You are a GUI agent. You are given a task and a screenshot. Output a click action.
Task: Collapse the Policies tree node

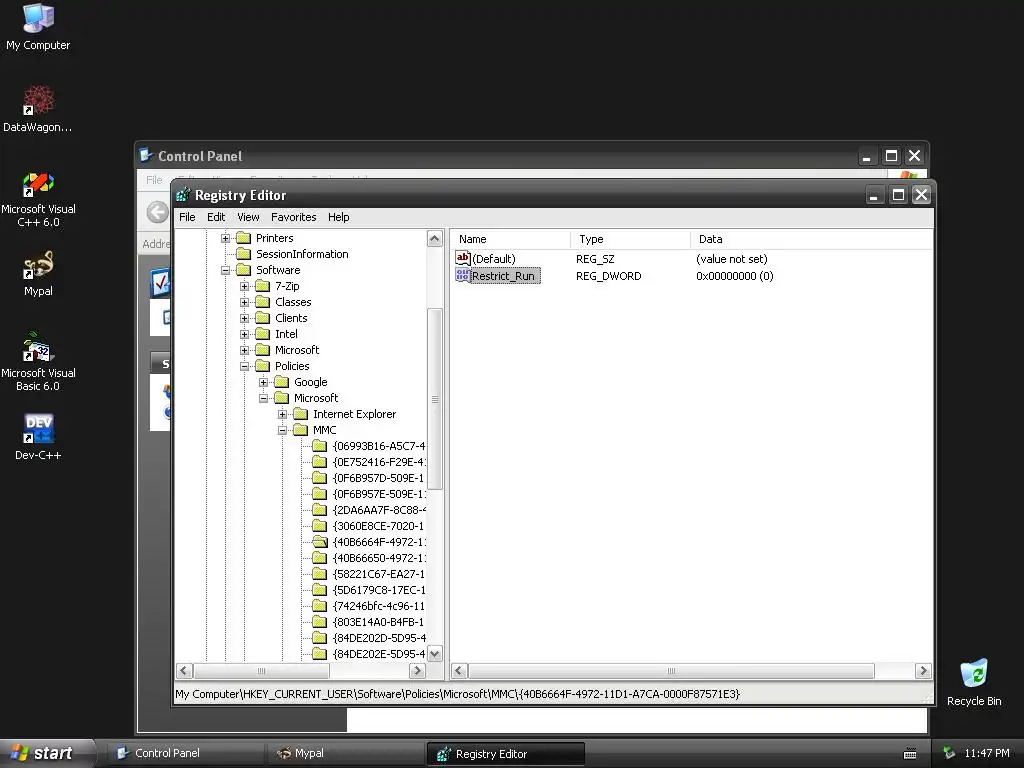click(x=244, y=366)
